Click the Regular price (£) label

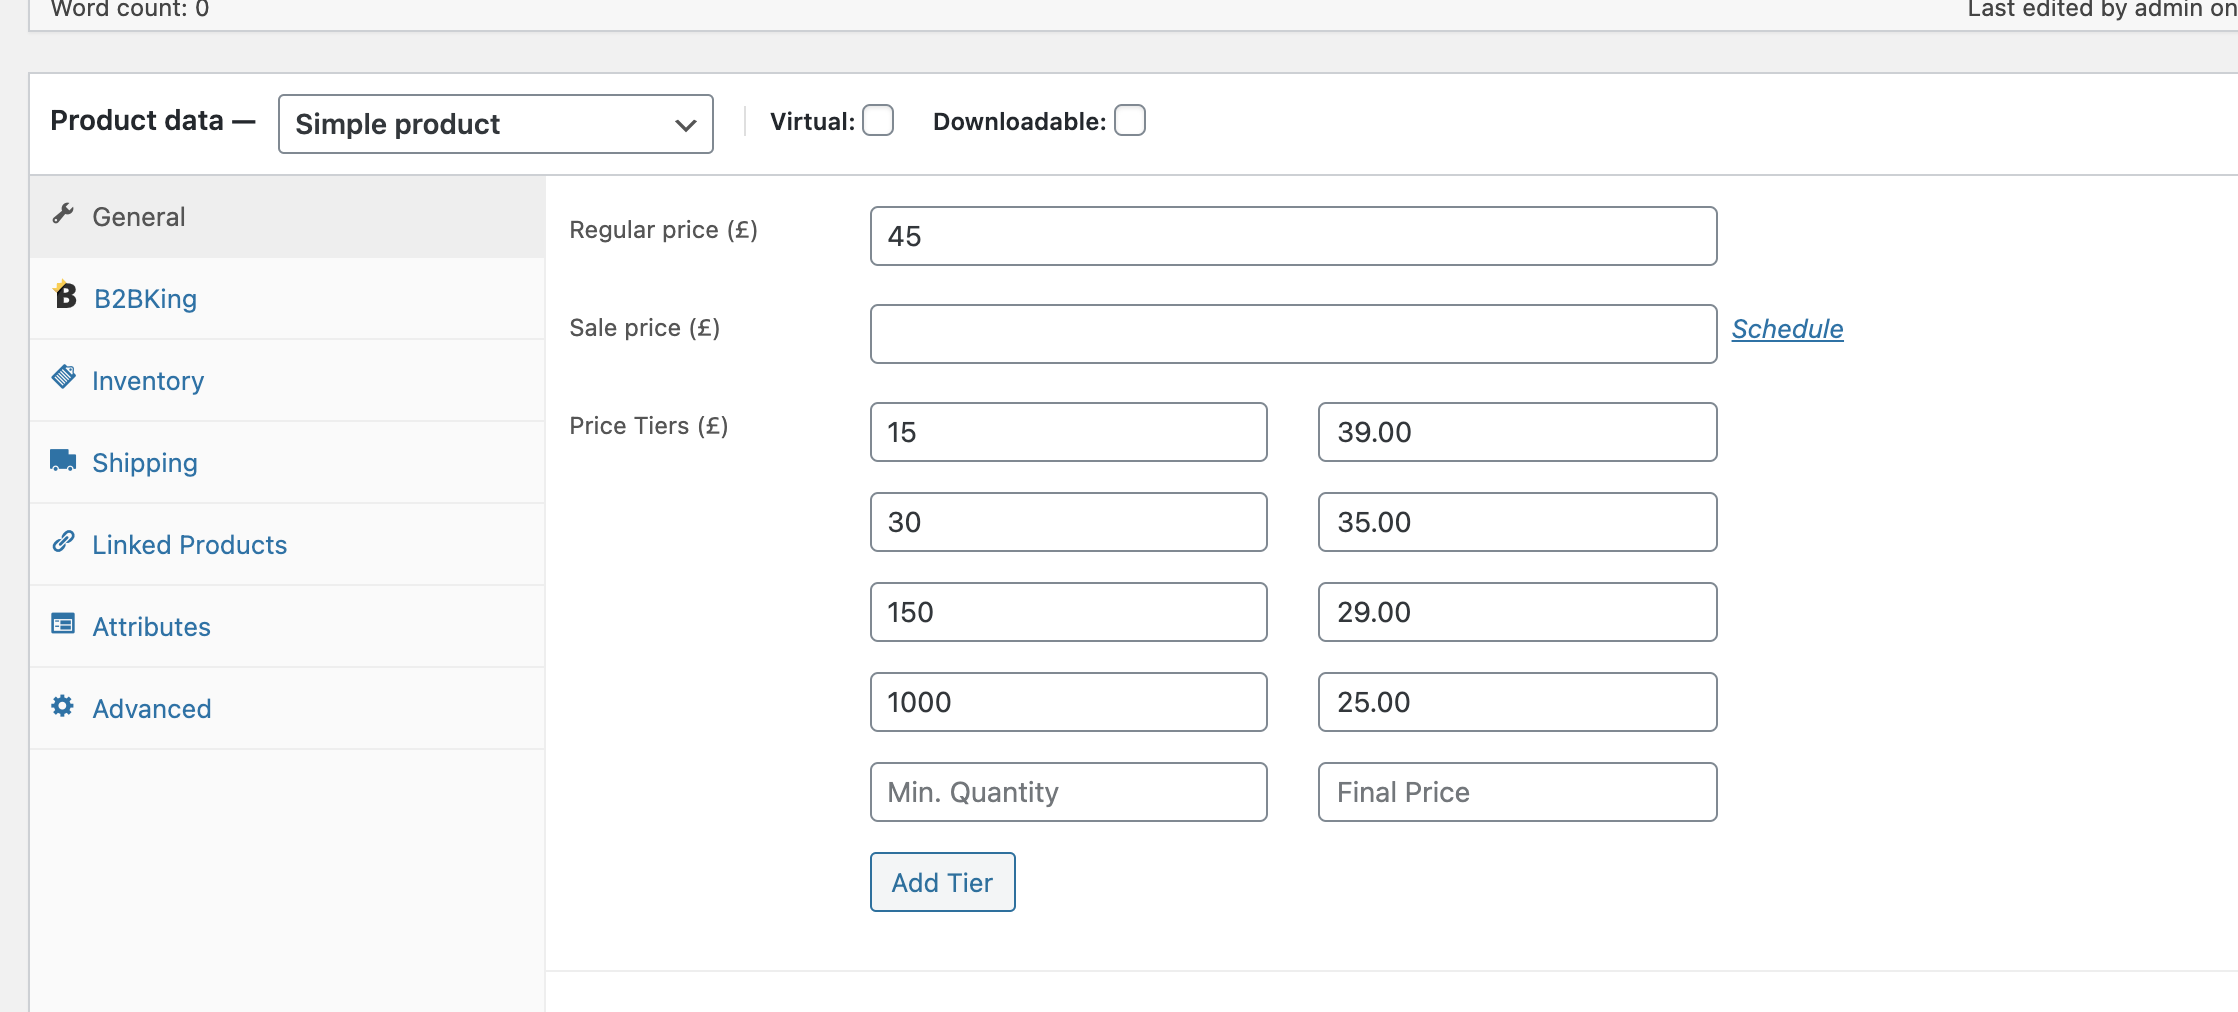point(663,230)
